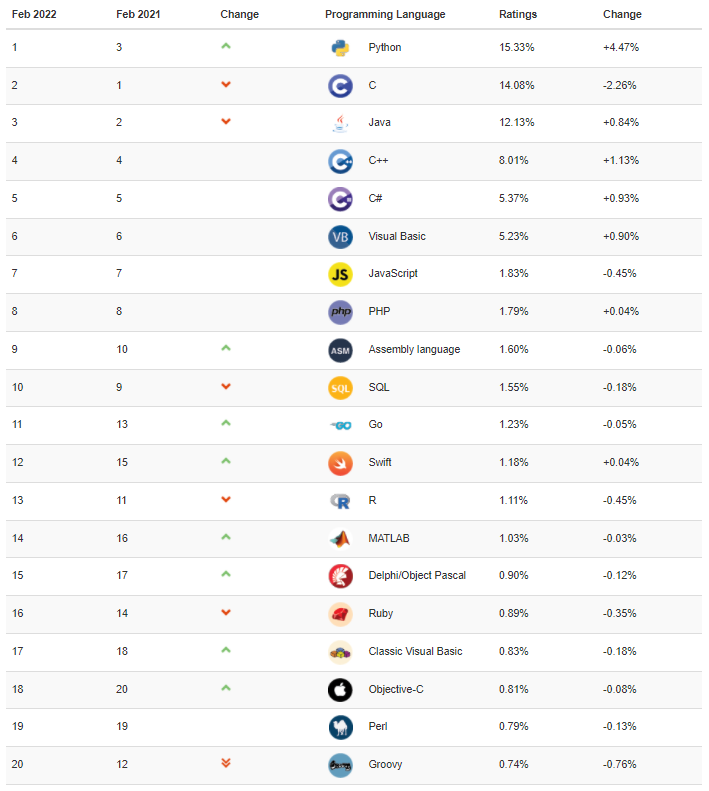Click the Swift bird icon
Screen dimensions: 709x791
340,463
